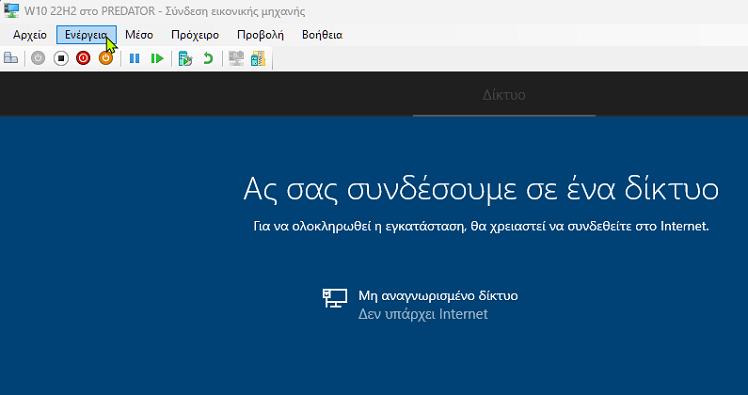Open the Μέσο menu

tap(139, 35)
